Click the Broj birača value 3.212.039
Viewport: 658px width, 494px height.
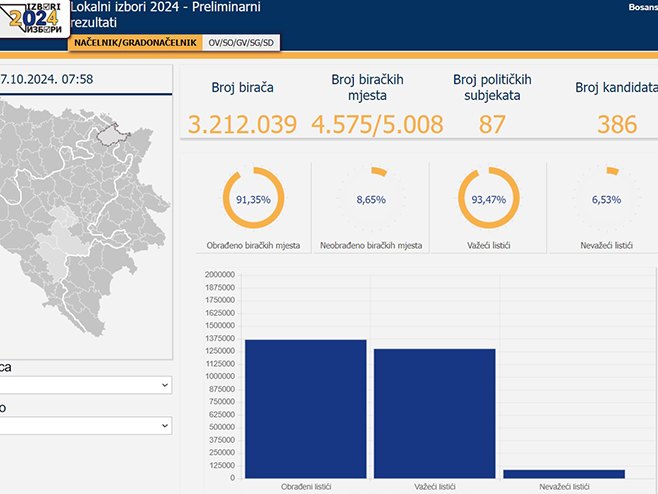coord(243,125)
